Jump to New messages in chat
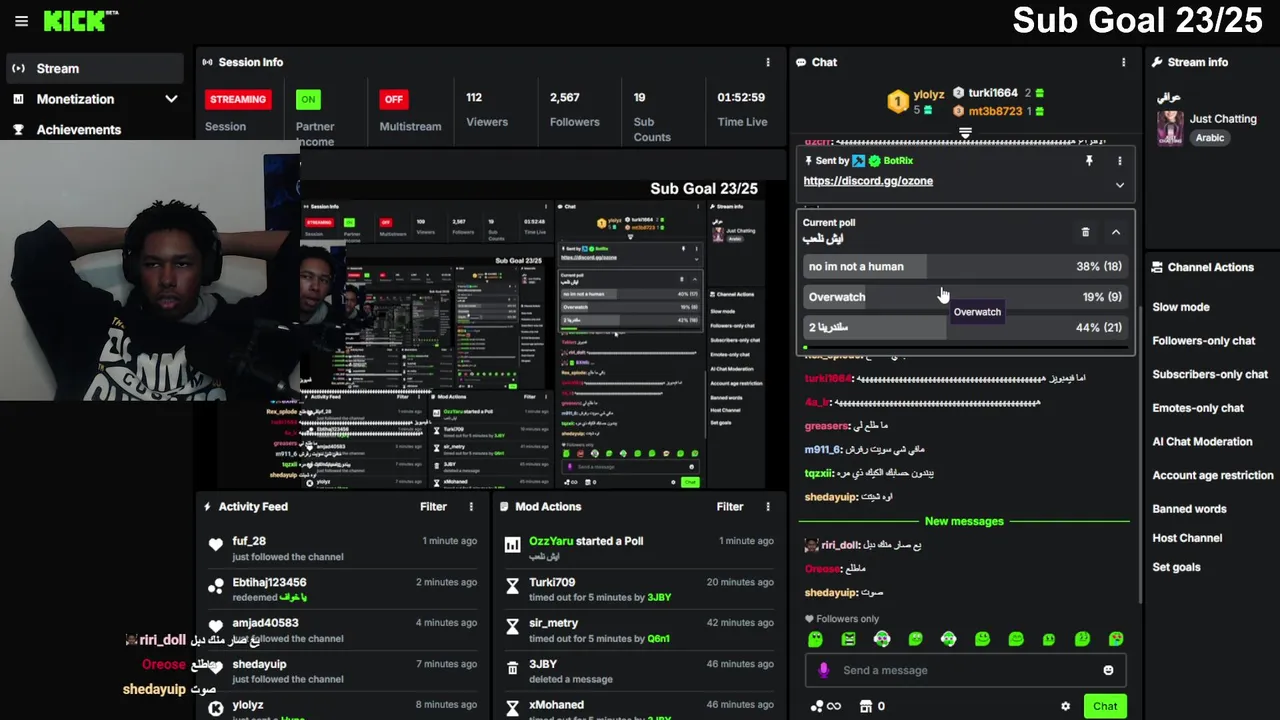Viewport: 1280px width, 720px height. point(964,521)
